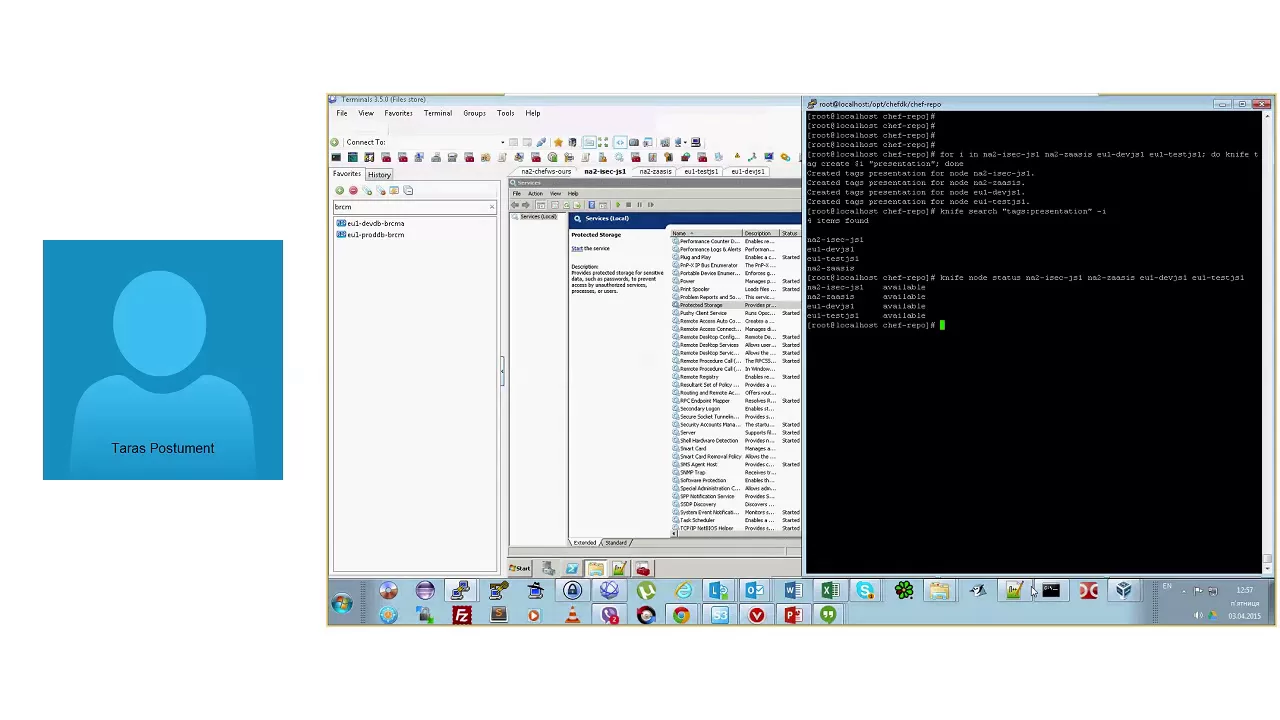Open Outlook from the taskbar
1280x720 pixels.
(756, 591)
